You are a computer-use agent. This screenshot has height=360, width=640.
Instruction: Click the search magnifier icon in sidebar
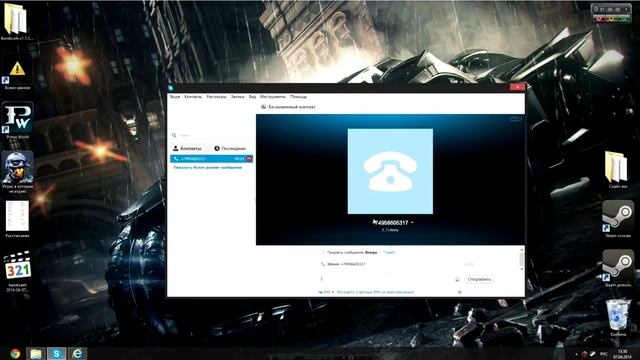tap(174, 135)
